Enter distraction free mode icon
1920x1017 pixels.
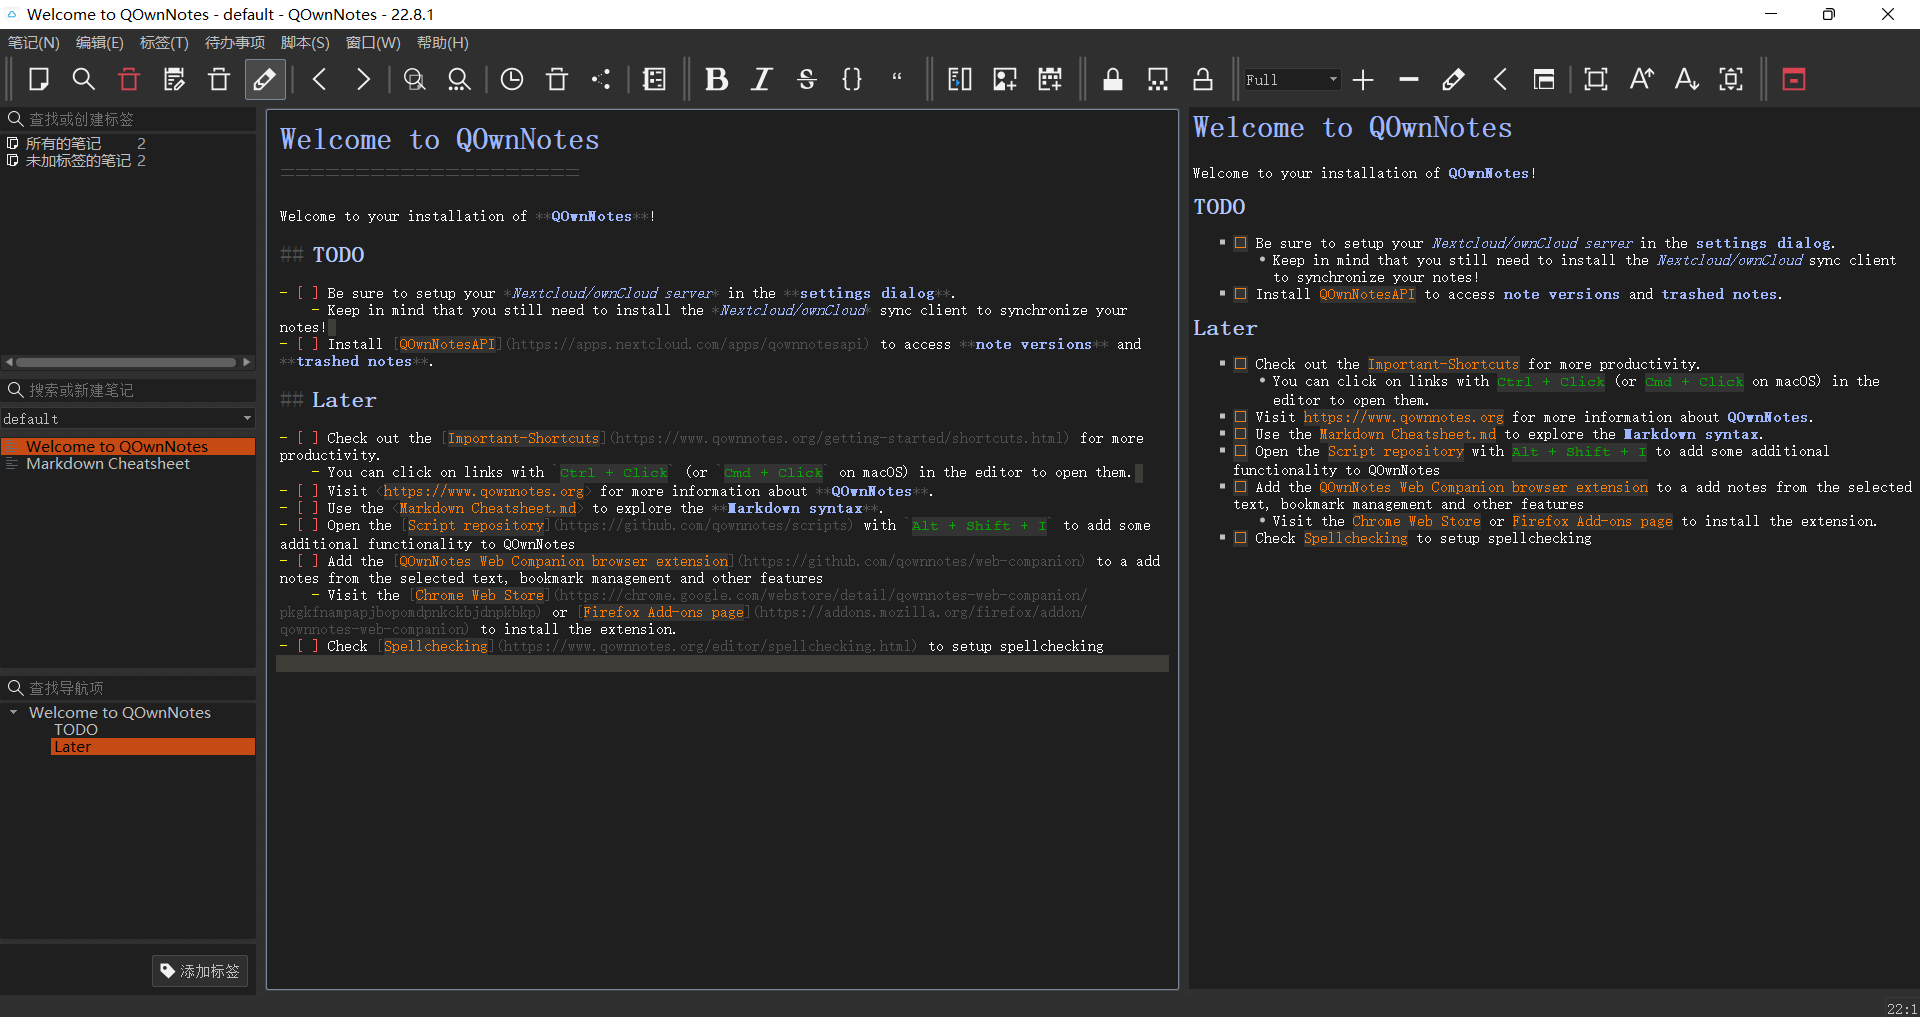tap(1596, 79)
